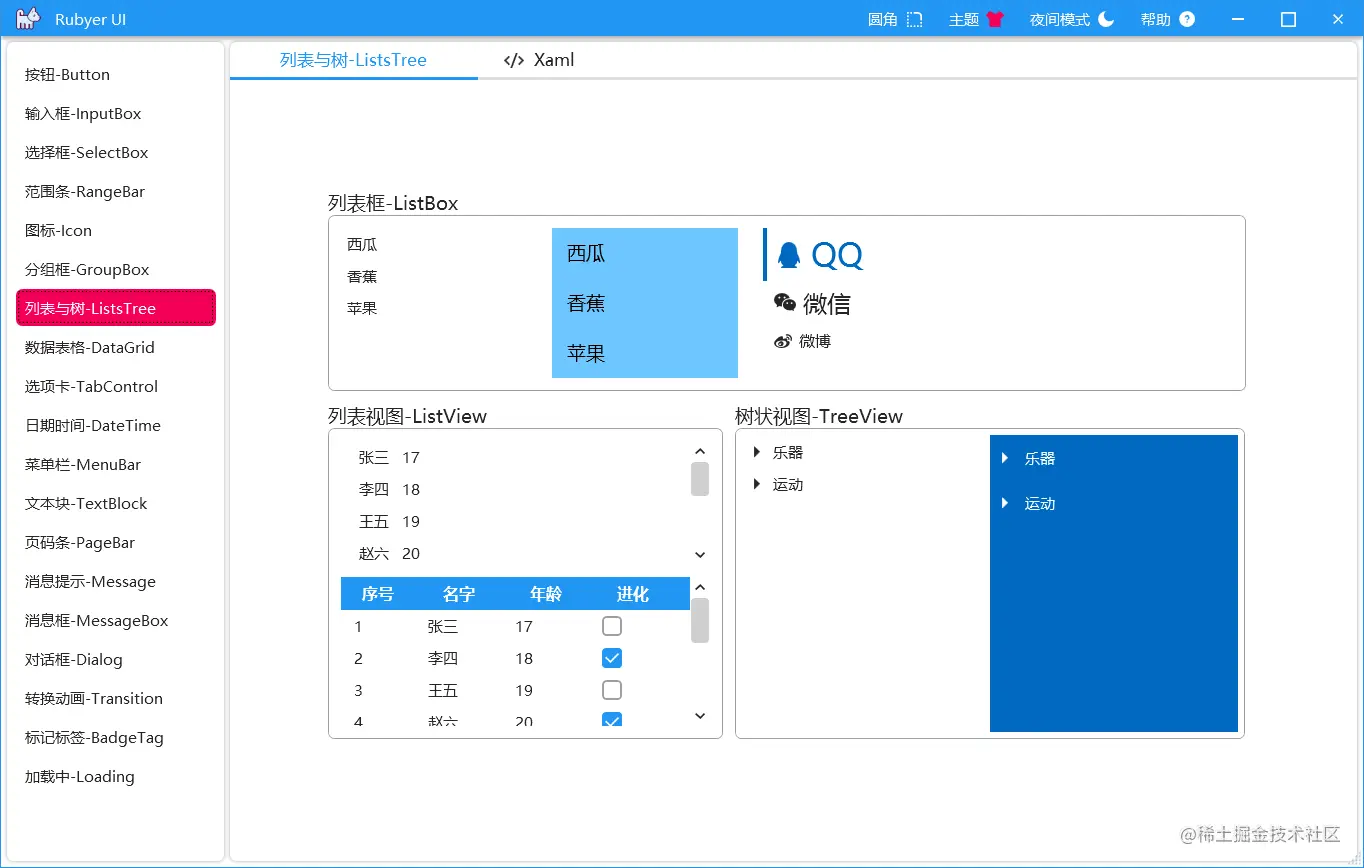Check the 进化 checkbox for 张三
This screenshot has width=1364, height=868.
click(x=611, y=626)
